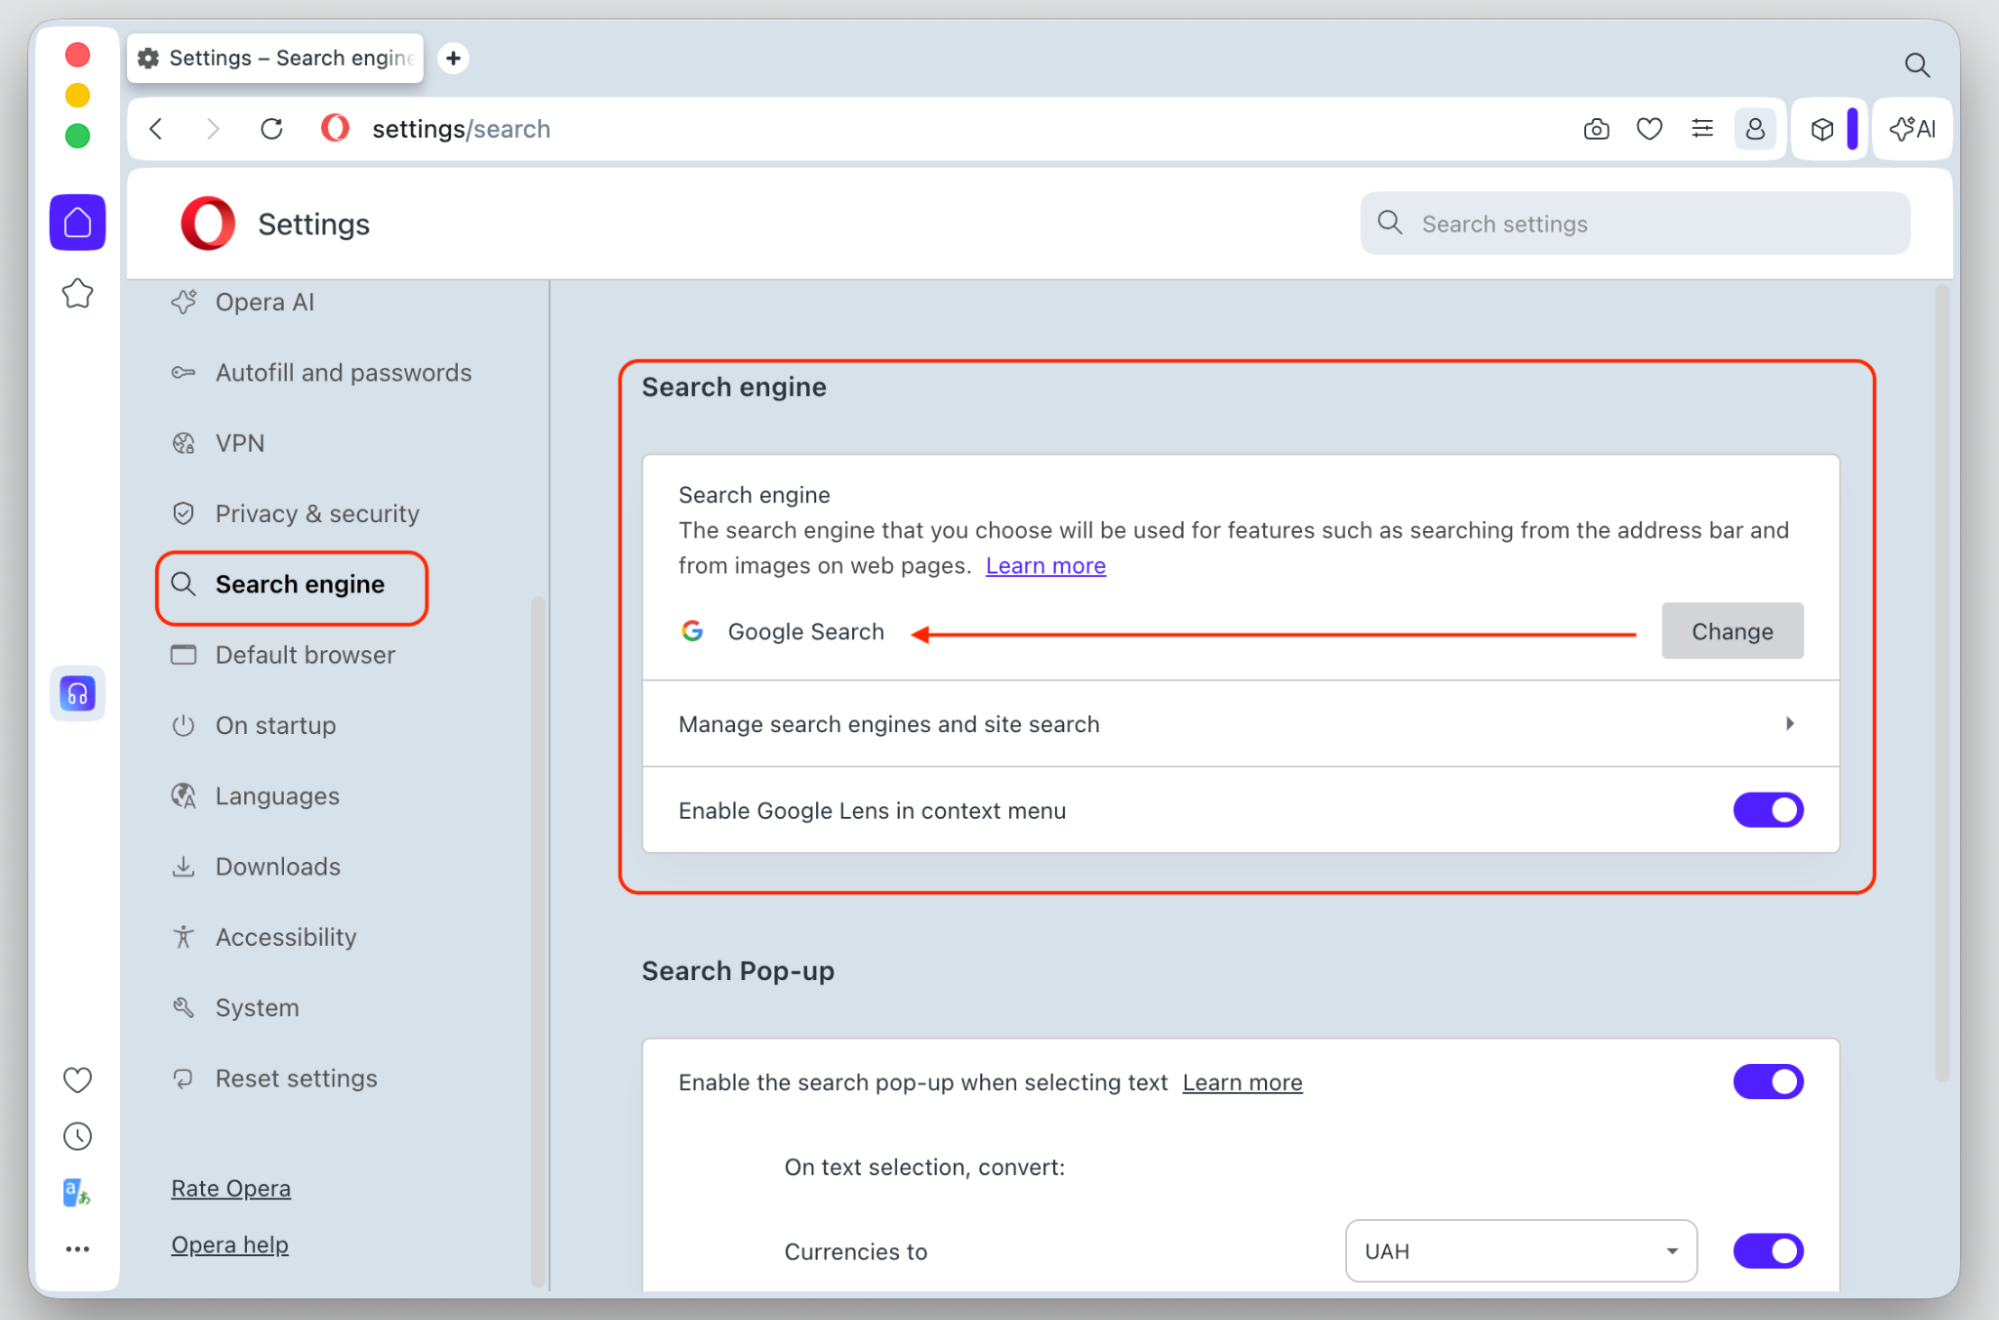
Task: Open the sidebar headphones player icon
Action: [78, 693]
